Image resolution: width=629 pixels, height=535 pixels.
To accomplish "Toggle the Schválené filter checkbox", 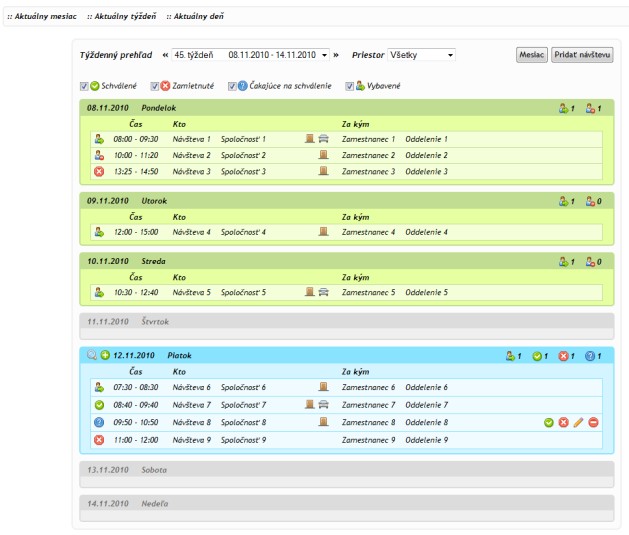I will point(84,86).
